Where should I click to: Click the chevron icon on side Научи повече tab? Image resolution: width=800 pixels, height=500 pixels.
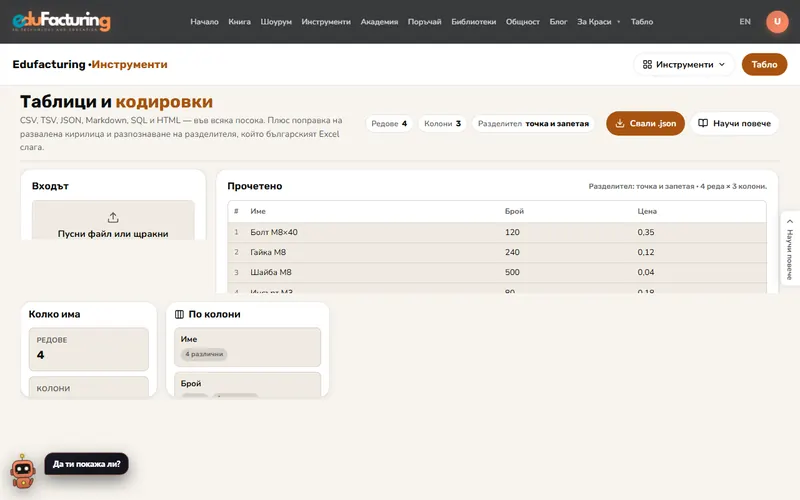790,221
